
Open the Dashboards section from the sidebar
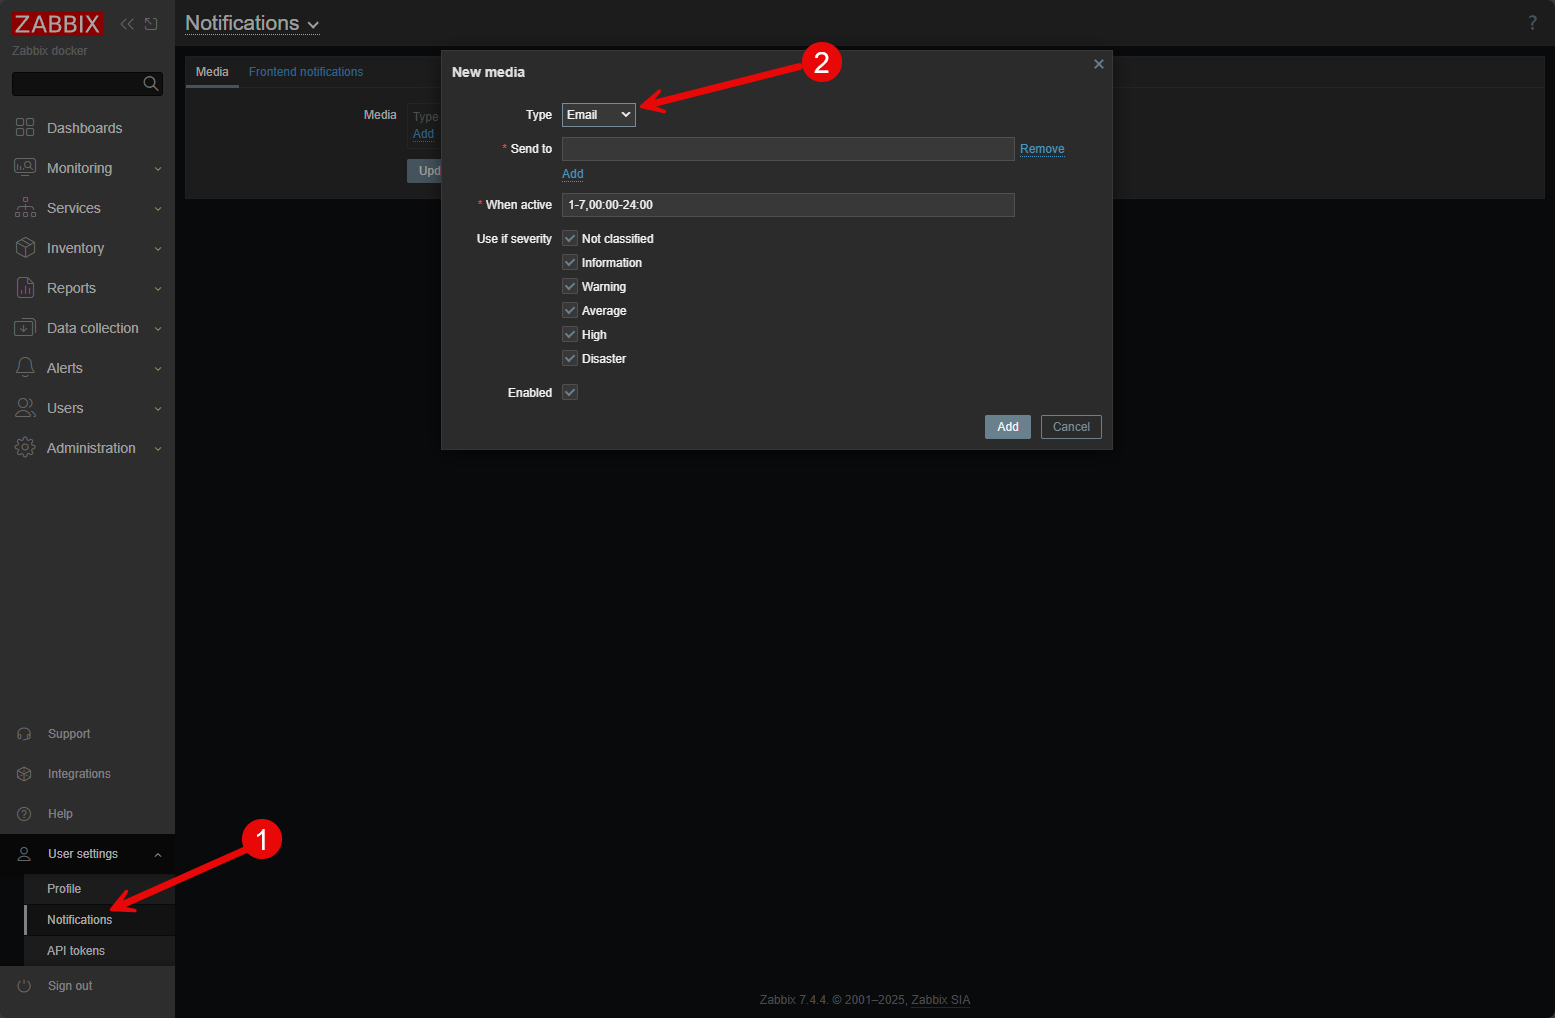click(x=24, y=127)
